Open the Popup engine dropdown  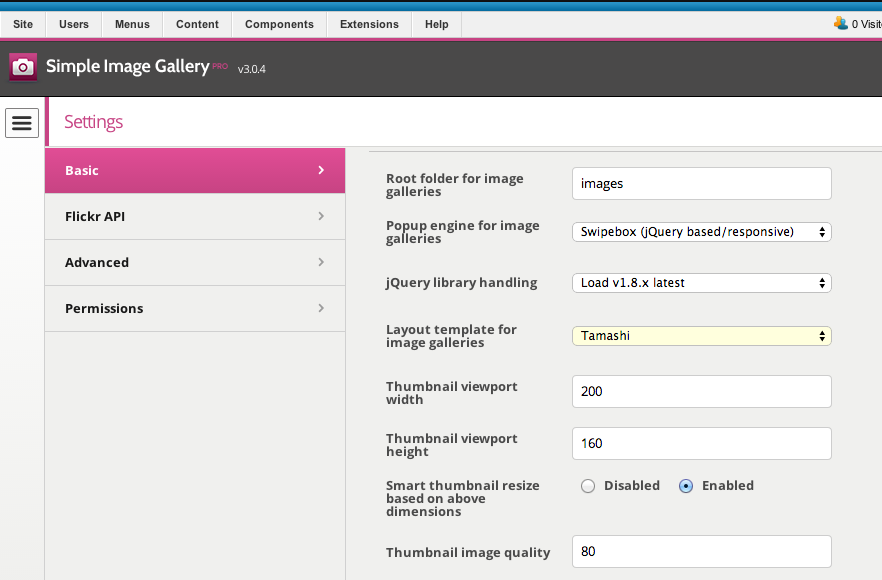[x=701, y=232]
